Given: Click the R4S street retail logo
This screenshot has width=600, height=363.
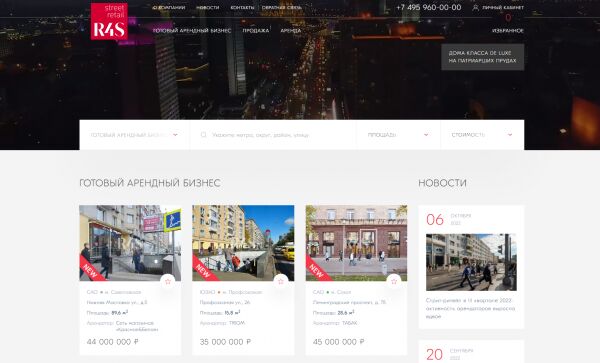Looking at the screenshot, I should click(x=109, y=21).
